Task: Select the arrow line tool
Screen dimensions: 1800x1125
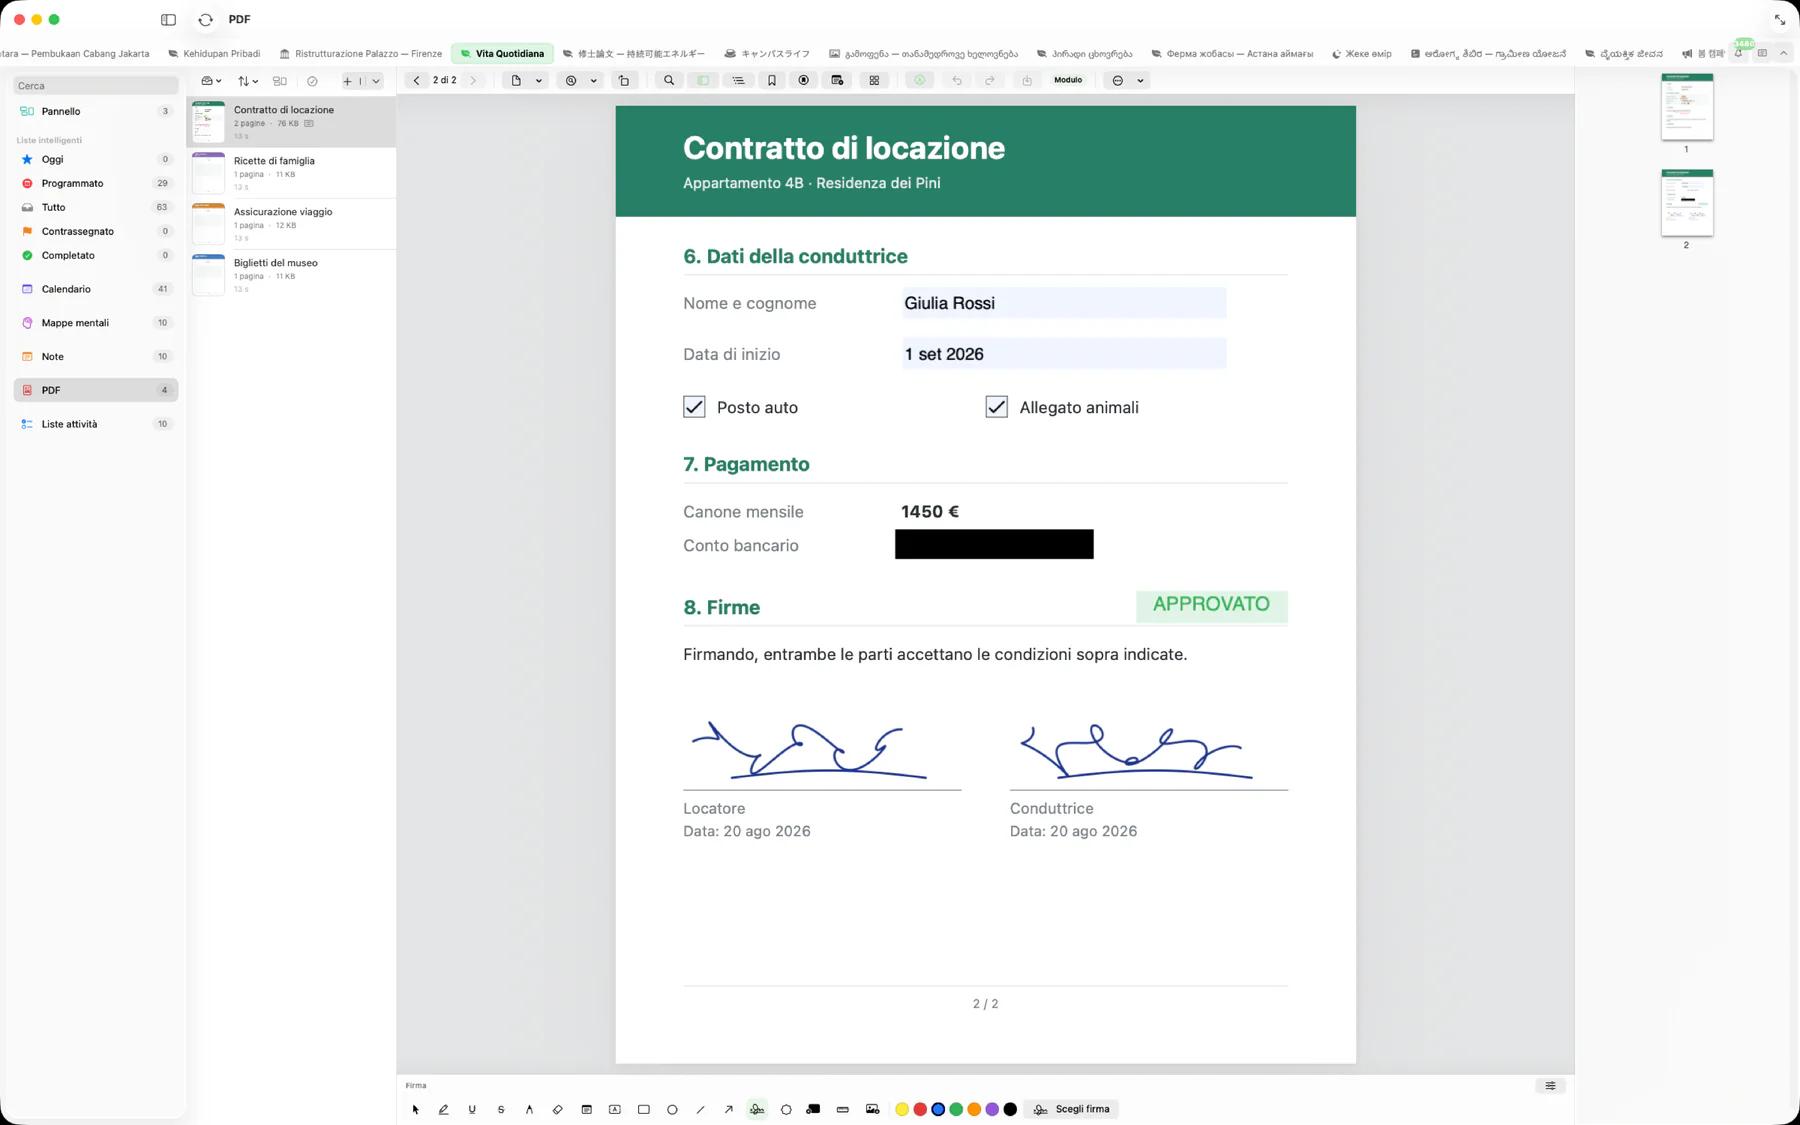Action: (x=729, y=1109)
